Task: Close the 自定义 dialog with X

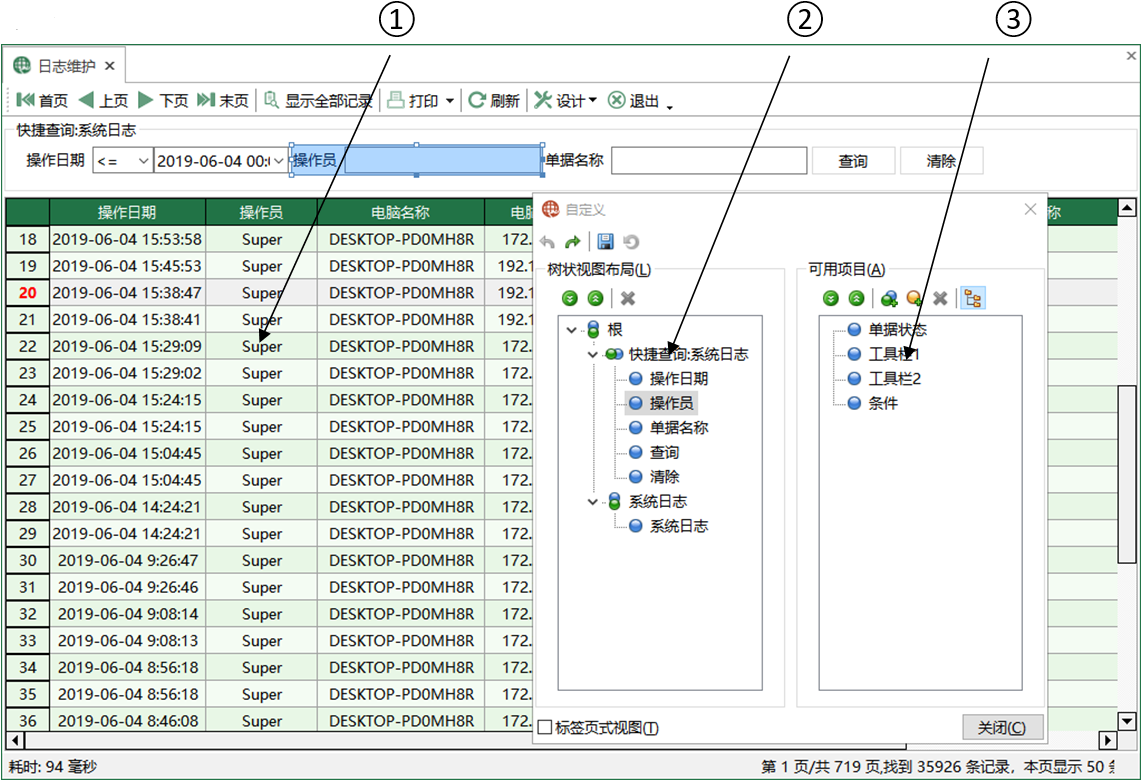Action: [1030, 210]
